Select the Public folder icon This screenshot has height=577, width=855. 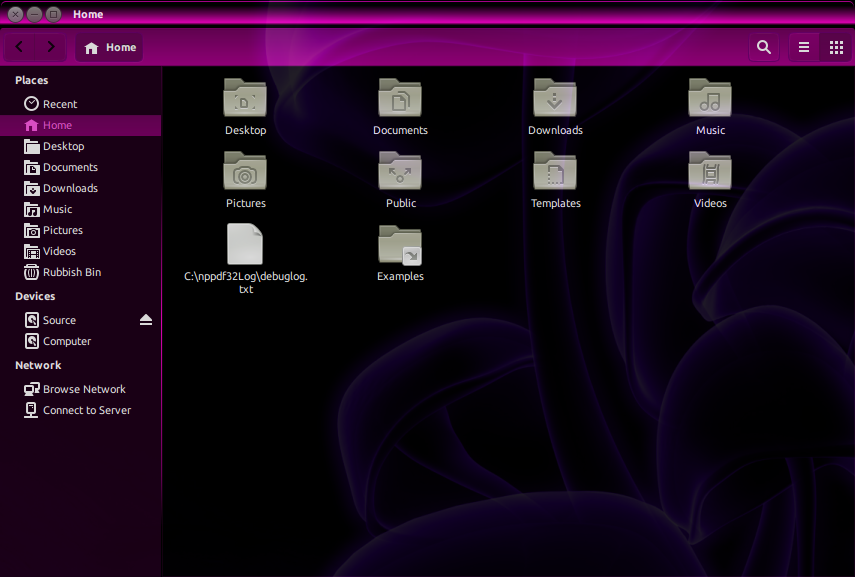pyautogui.click(x=400, y=171)
